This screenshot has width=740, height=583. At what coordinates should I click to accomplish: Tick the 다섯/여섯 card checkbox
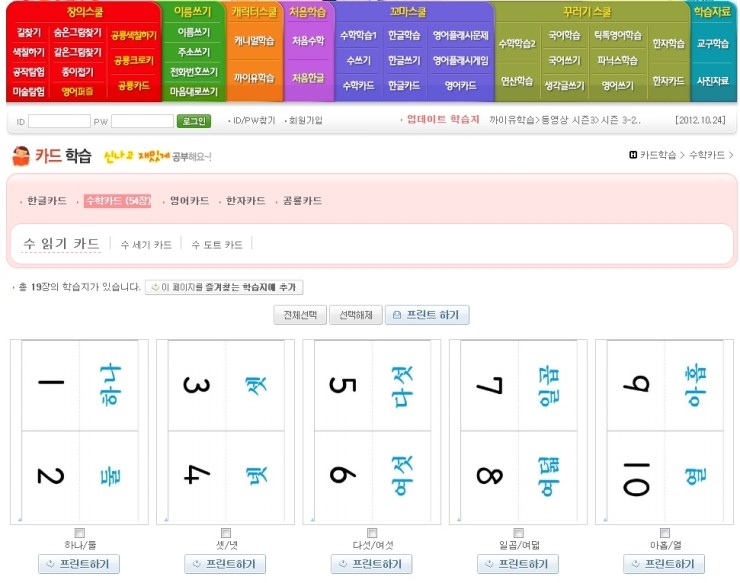point(371,533)
